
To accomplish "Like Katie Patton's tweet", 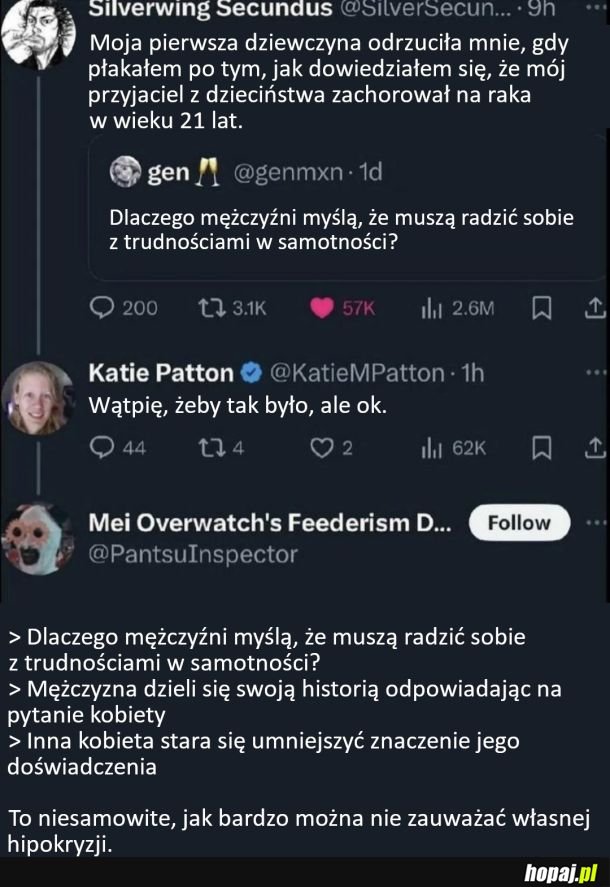I will [x=322, y=446].
